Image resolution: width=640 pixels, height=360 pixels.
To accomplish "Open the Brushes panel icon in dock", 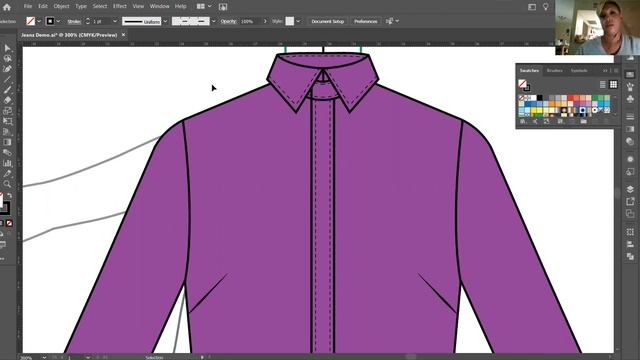I will tap(630, 87).
